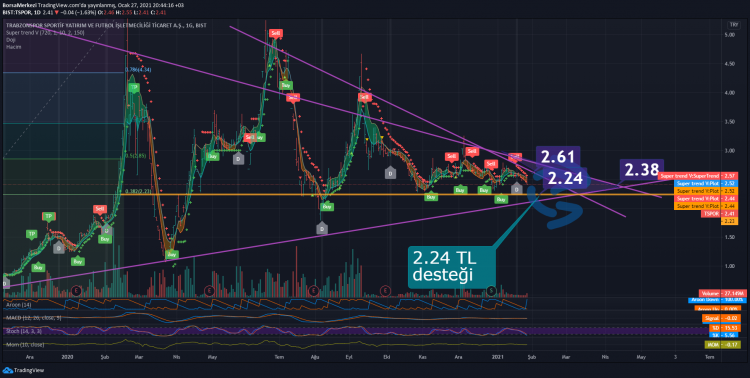Screen dimensions: 750x378
Task: Click the Volume 27.149M scale label
Action: (x=722, y=293)
